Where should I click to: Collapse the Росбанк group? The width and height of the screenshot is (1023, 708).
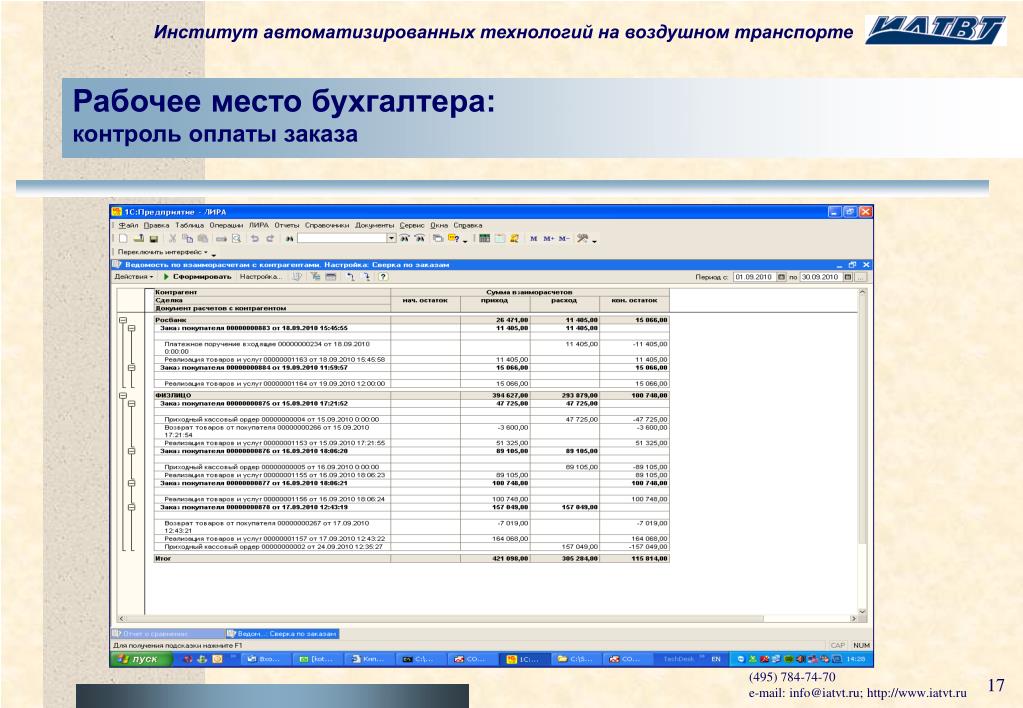tap(123, 320)
